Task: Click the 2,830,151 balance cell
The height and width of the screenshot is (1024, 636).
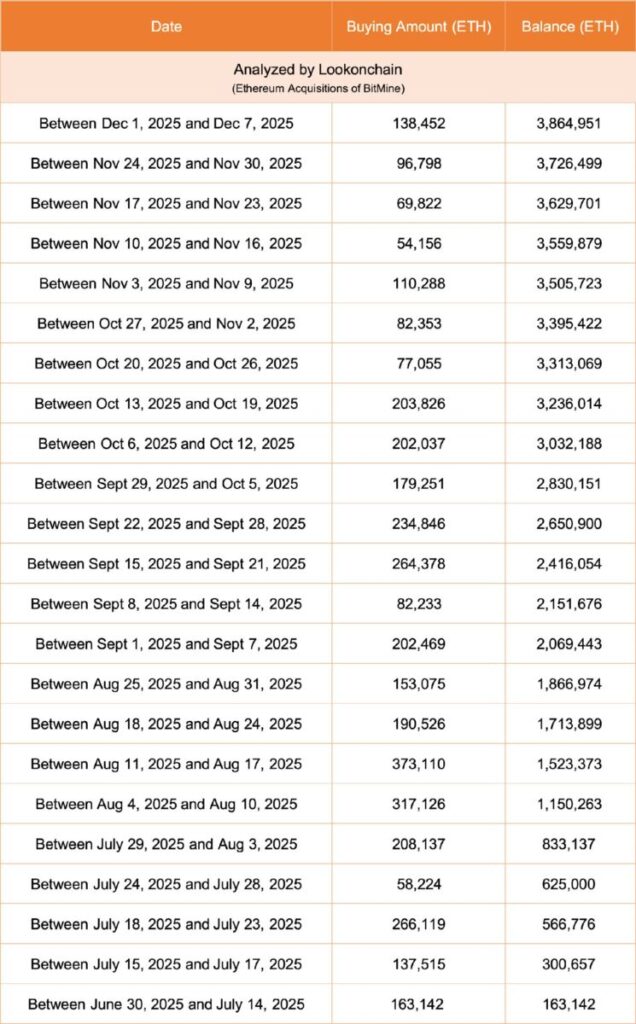Action: pyautogui.click(x=569, y=484)
